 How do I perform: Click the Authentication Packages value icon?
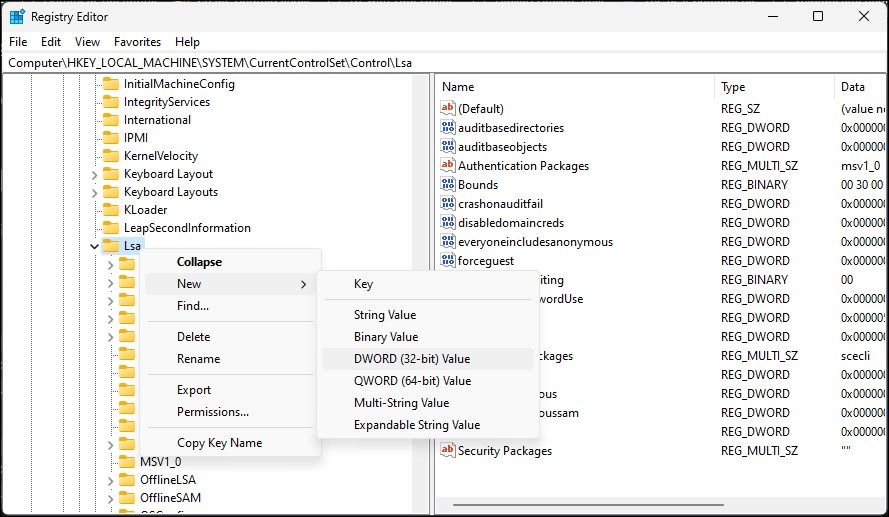point(448,166)
